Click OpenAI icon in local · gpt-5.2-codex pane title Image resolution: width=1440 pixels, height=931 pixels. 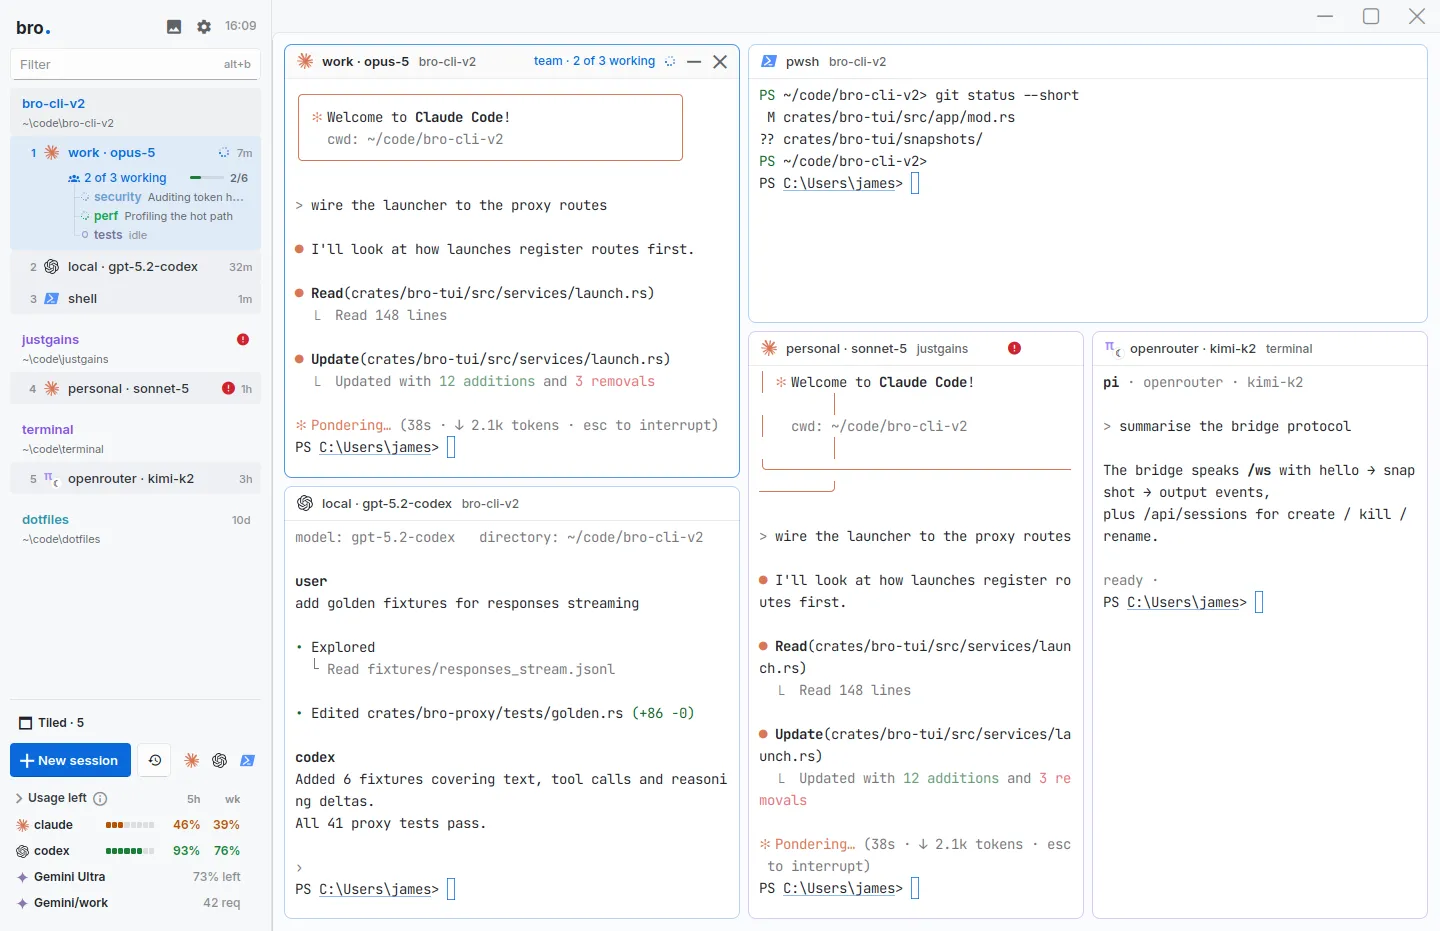(x=305, y=503)
